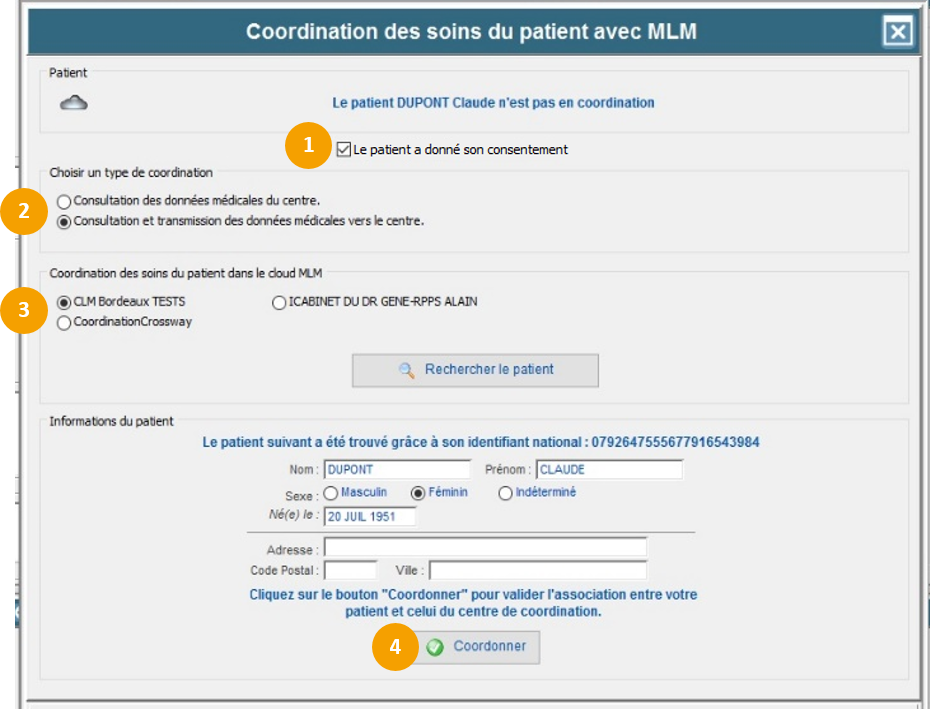
Task: Focus the Code Postal field
Action: click(x=350, y=570)
